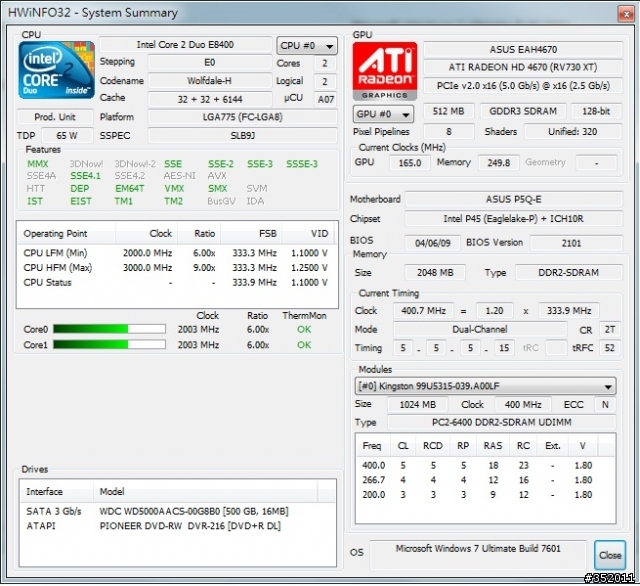Click the VMX feature label
The height and width of the screenshot is (586, 640).
coord(174,189)
